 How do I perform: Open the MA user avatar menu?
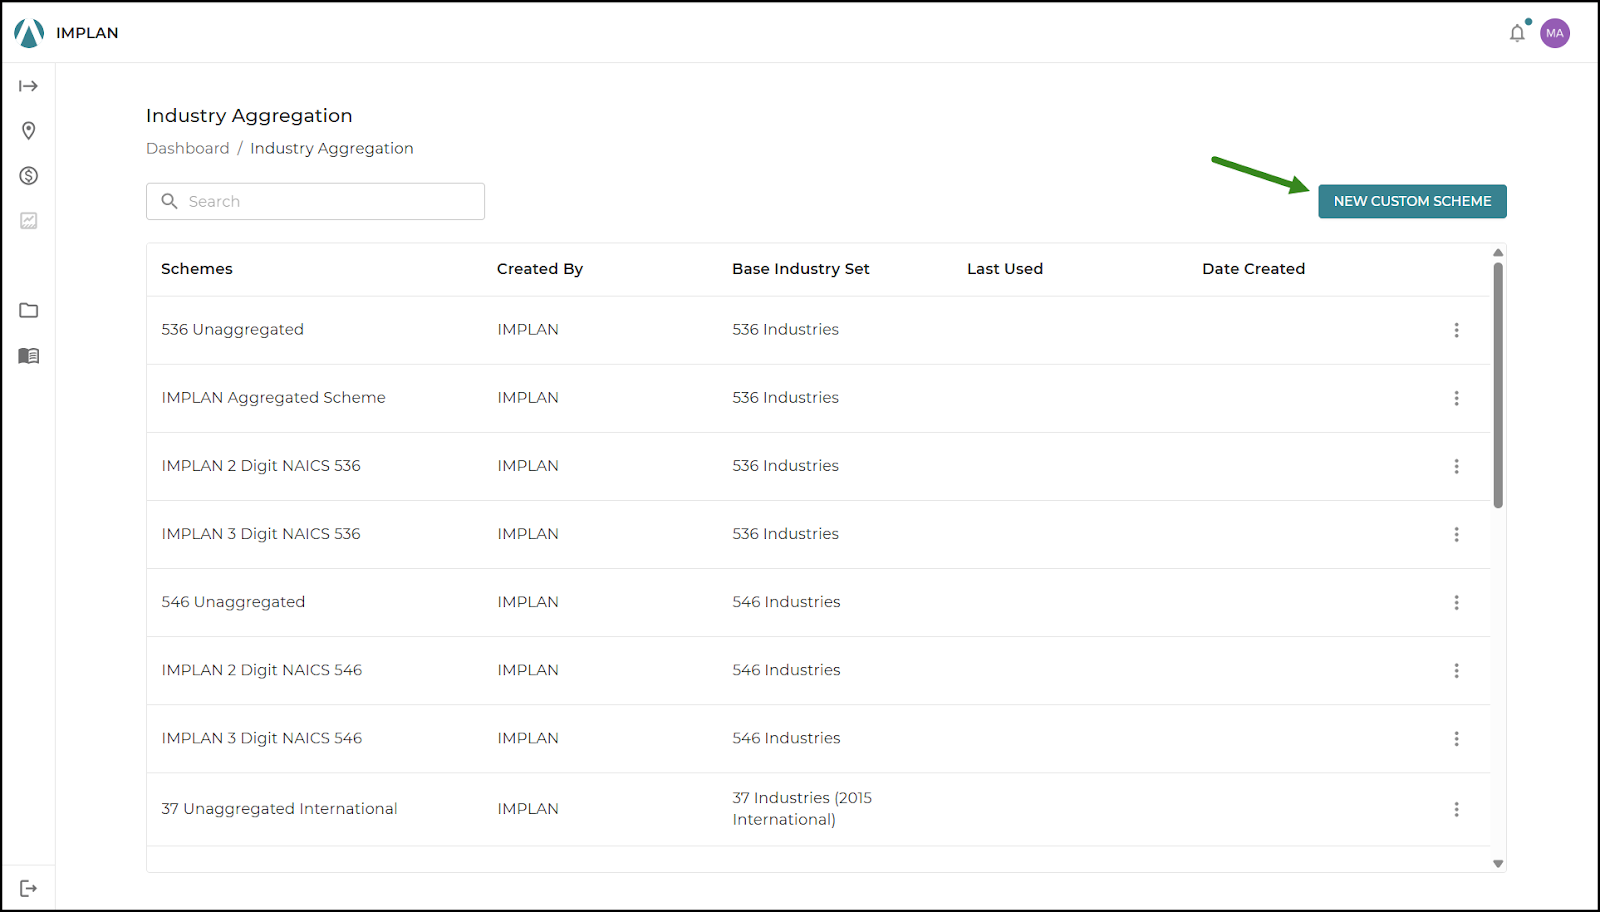(1555, 33)
